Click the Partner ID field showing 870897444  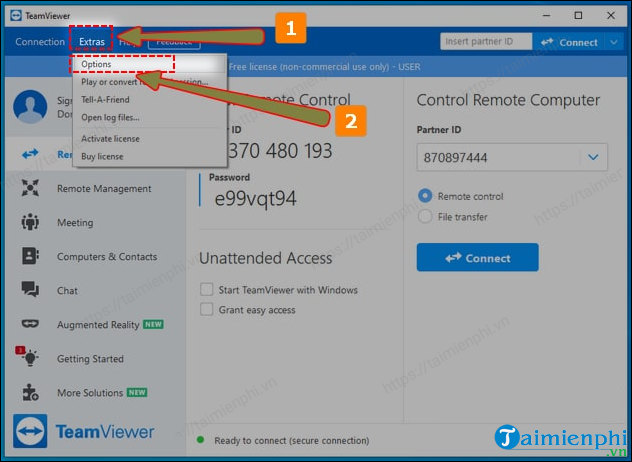pyautogui.click(x=512, y=157)
